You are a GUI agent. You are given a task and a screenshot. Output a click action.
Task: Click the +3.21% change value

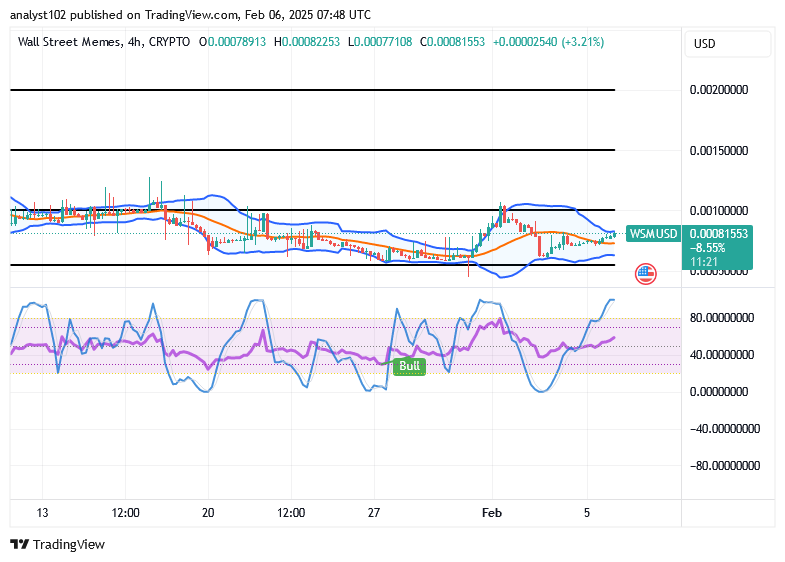tap(583, 42)
